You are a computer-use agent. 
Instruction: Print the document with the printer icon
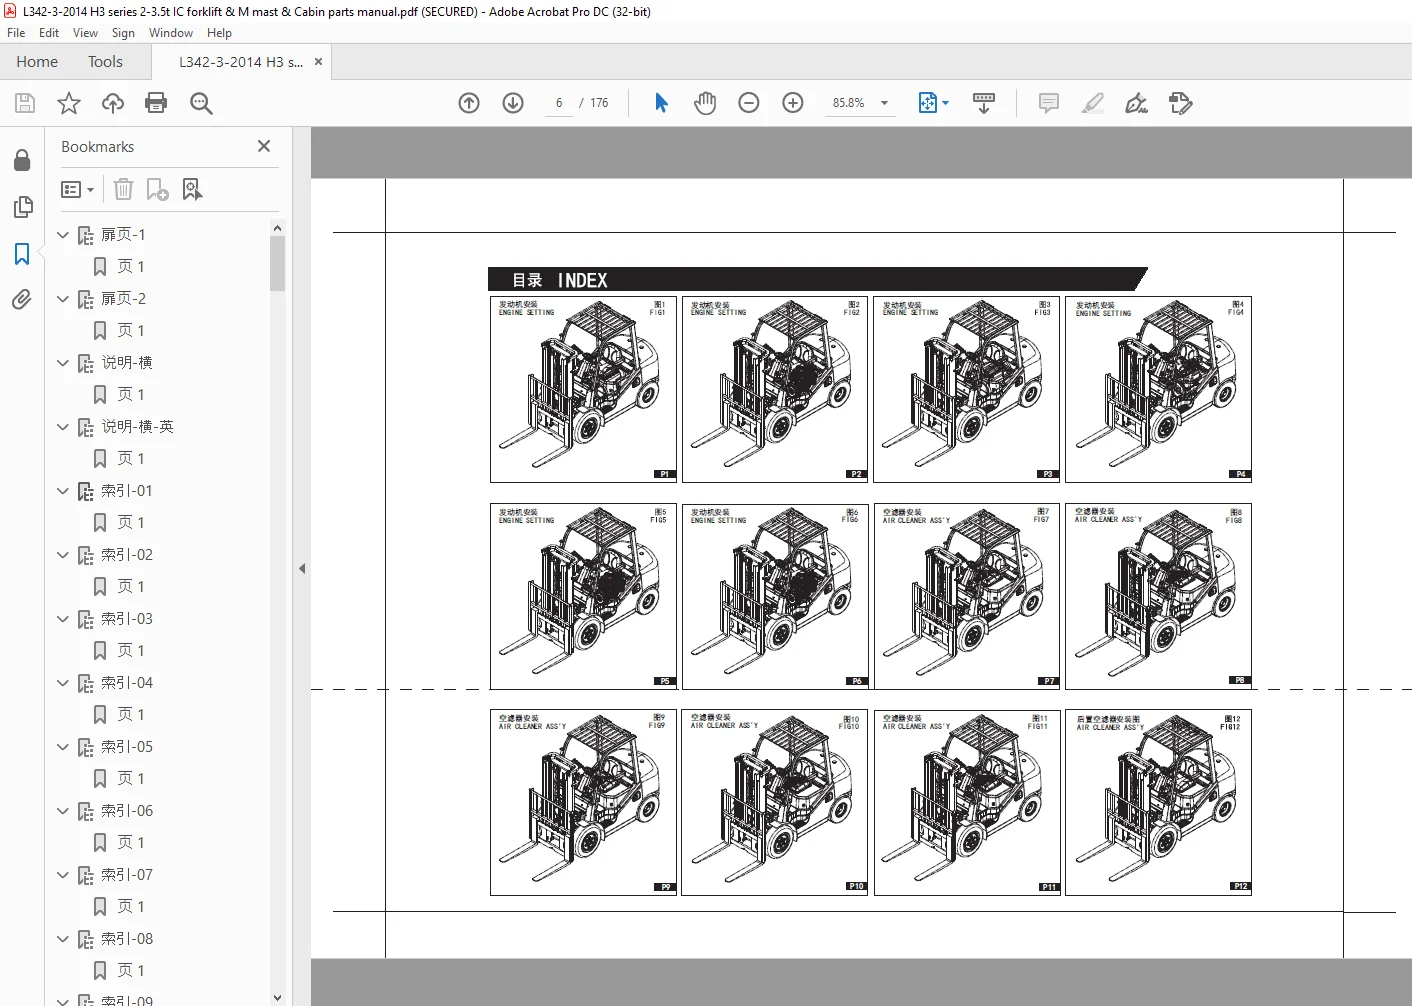click(x=156, y=103)
